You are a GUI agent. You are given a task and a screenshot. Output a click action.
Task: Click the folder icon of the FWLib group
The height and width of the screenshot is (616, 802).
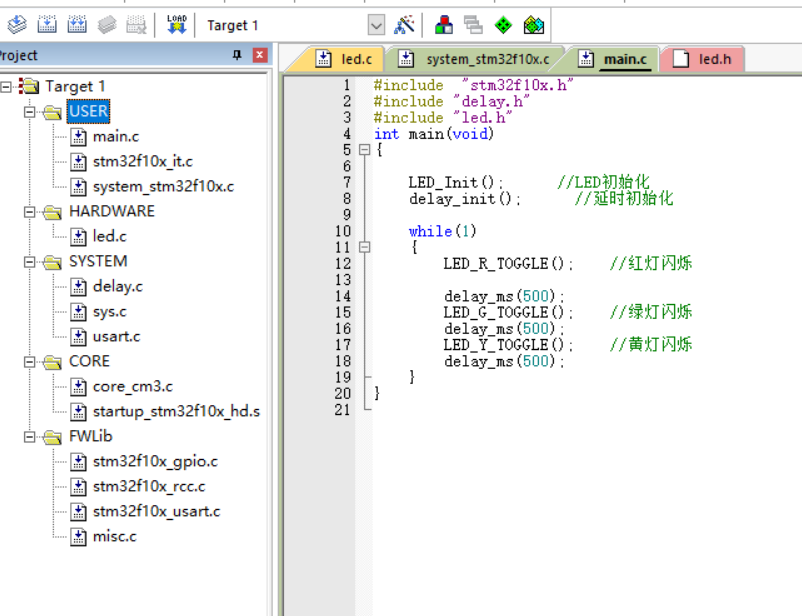pyautogui.click(x=52, y=437)
